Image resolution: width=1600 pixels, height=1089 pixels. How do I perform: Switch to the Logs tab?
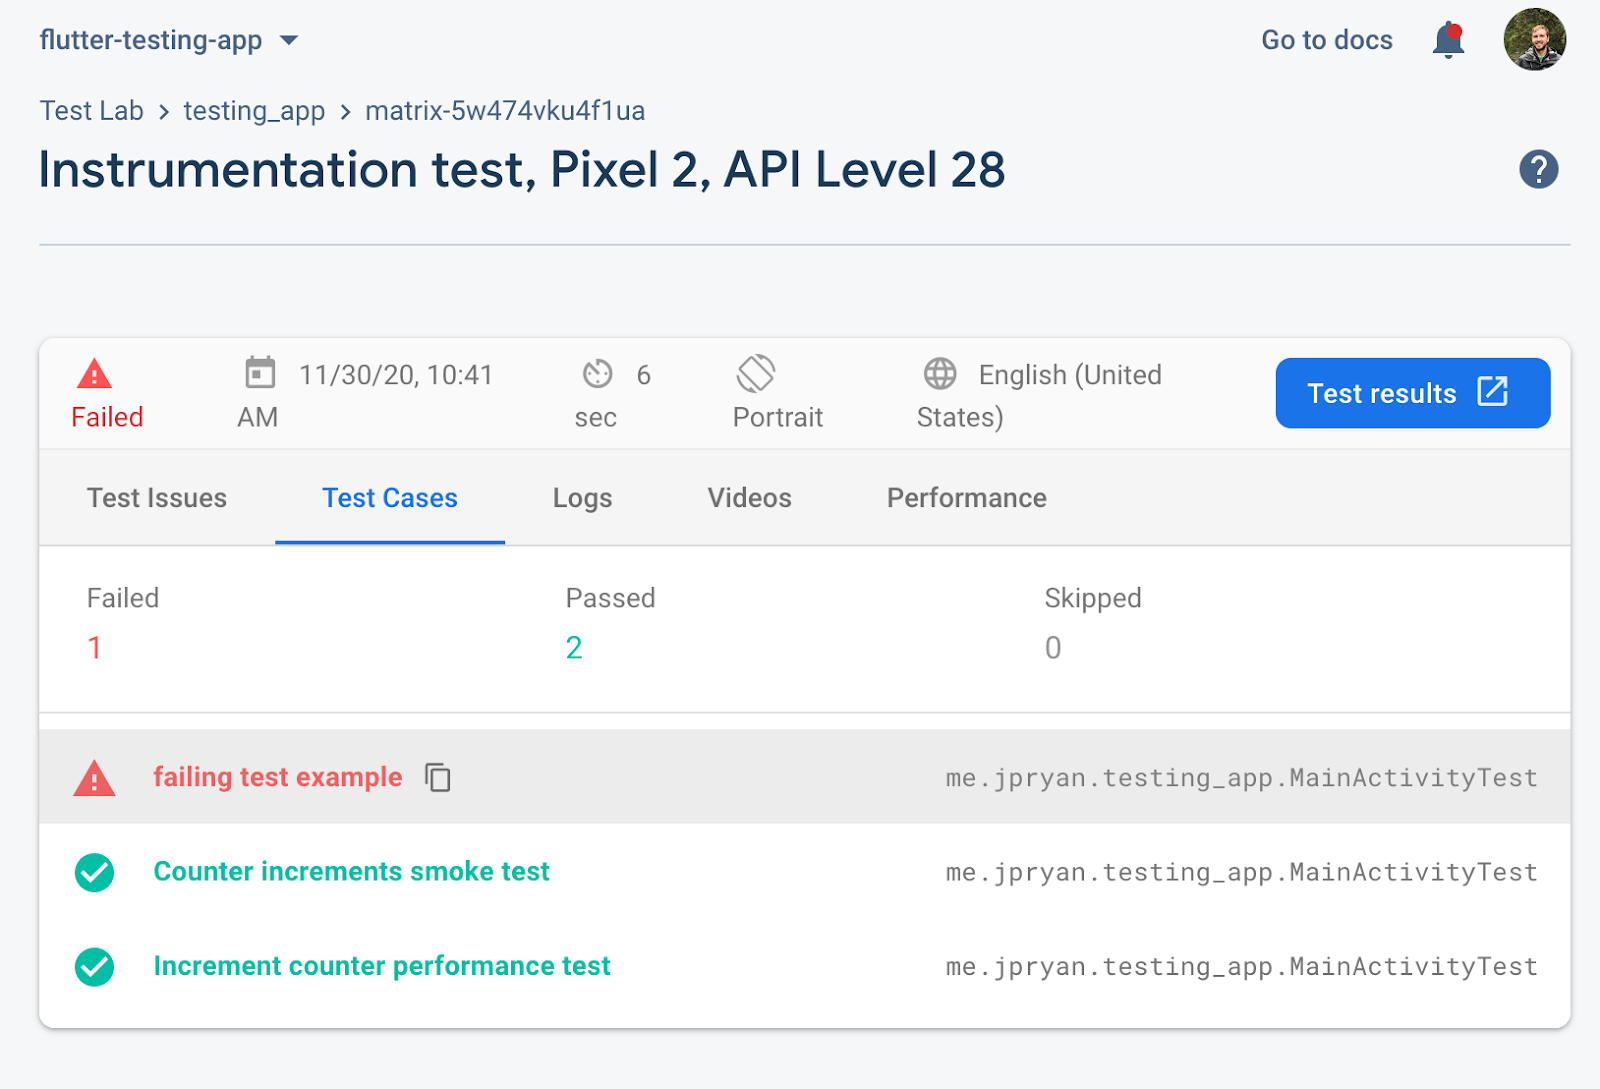tap(582, 497)
